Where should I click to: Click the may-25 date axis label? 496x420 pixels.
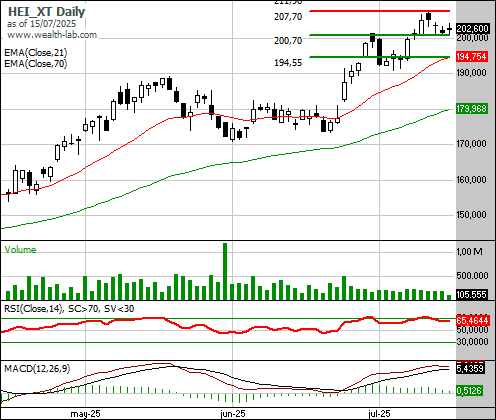(85, 414)
